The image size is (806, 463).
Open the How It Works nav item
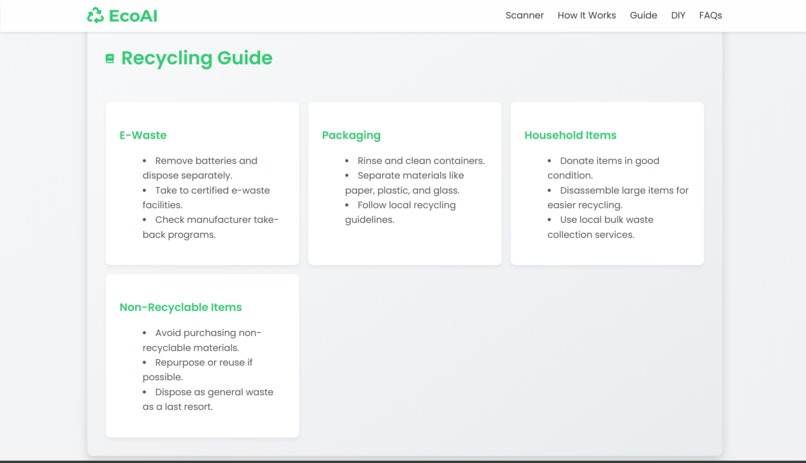tap(587, 15)
